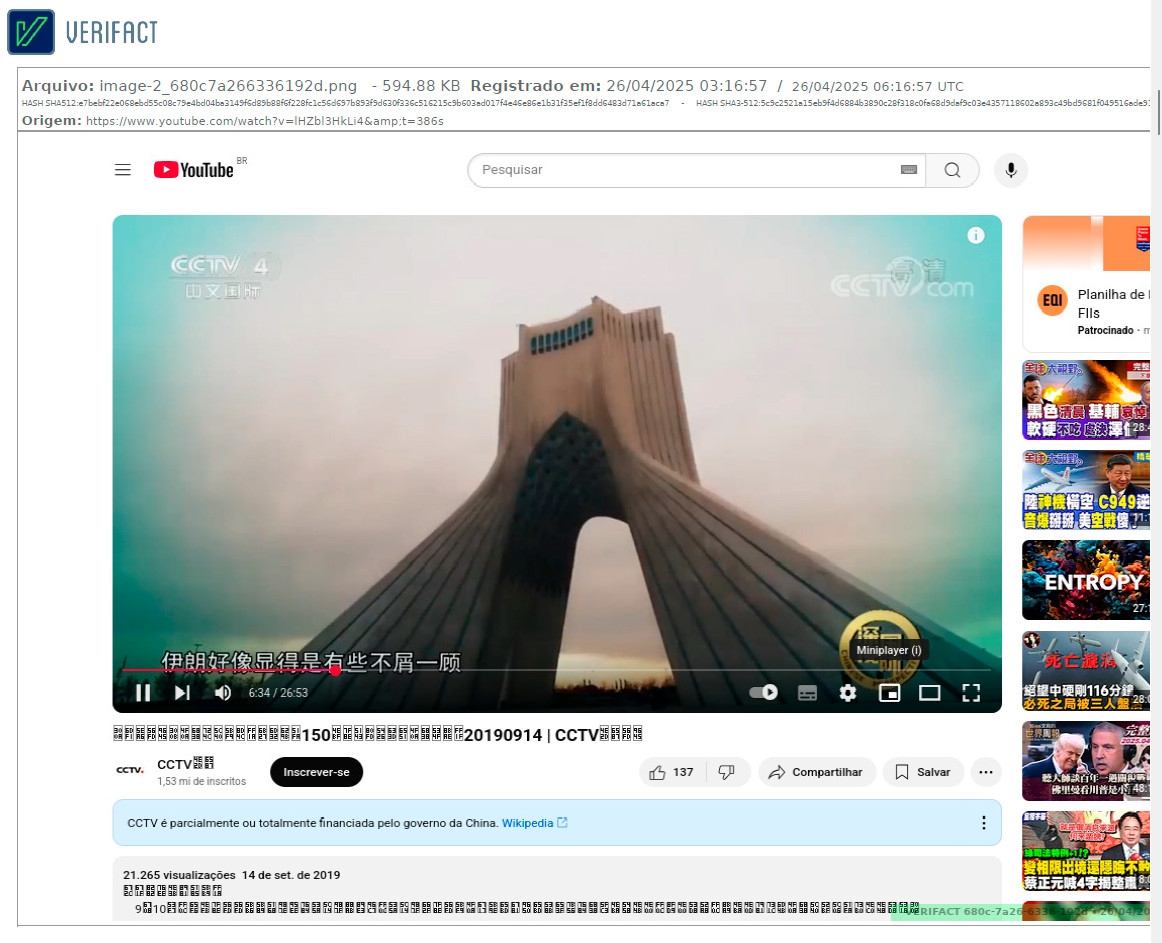The image size is (1162, 943).
Task: Open more actions ellipsis next to Salvar
Action: click(986, 772)
